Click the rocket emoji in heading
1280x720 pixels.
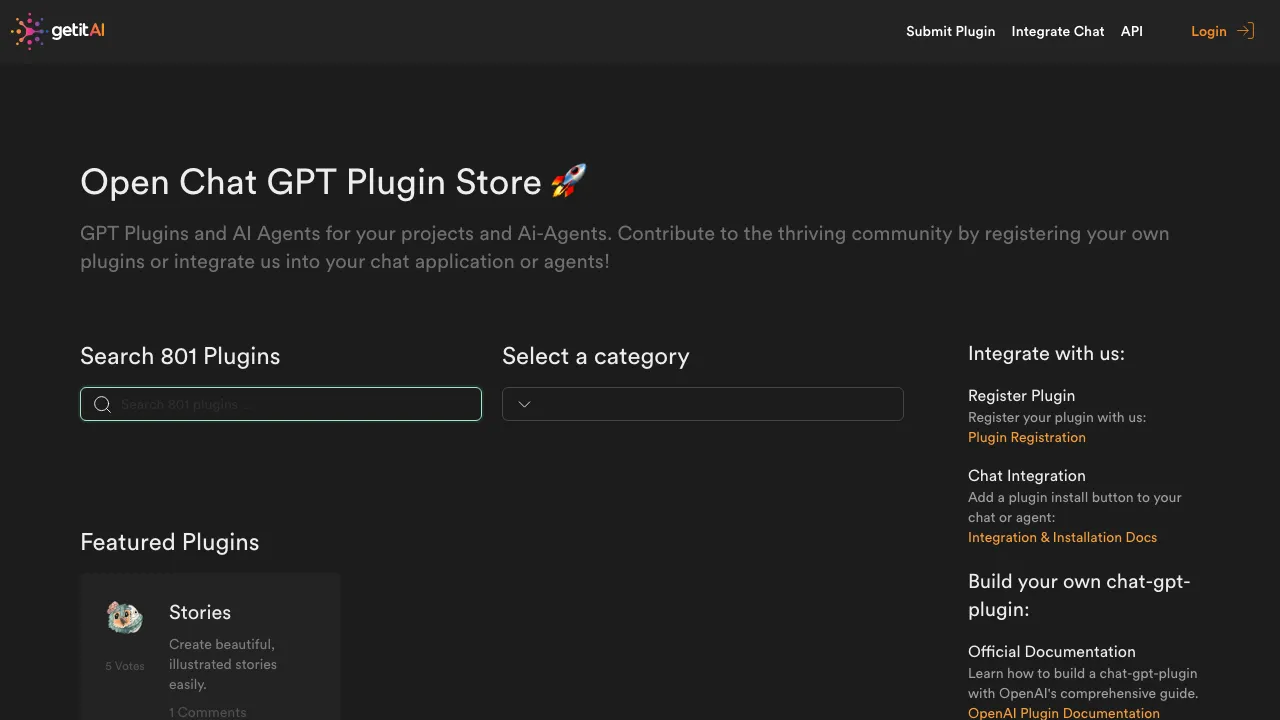568,181
